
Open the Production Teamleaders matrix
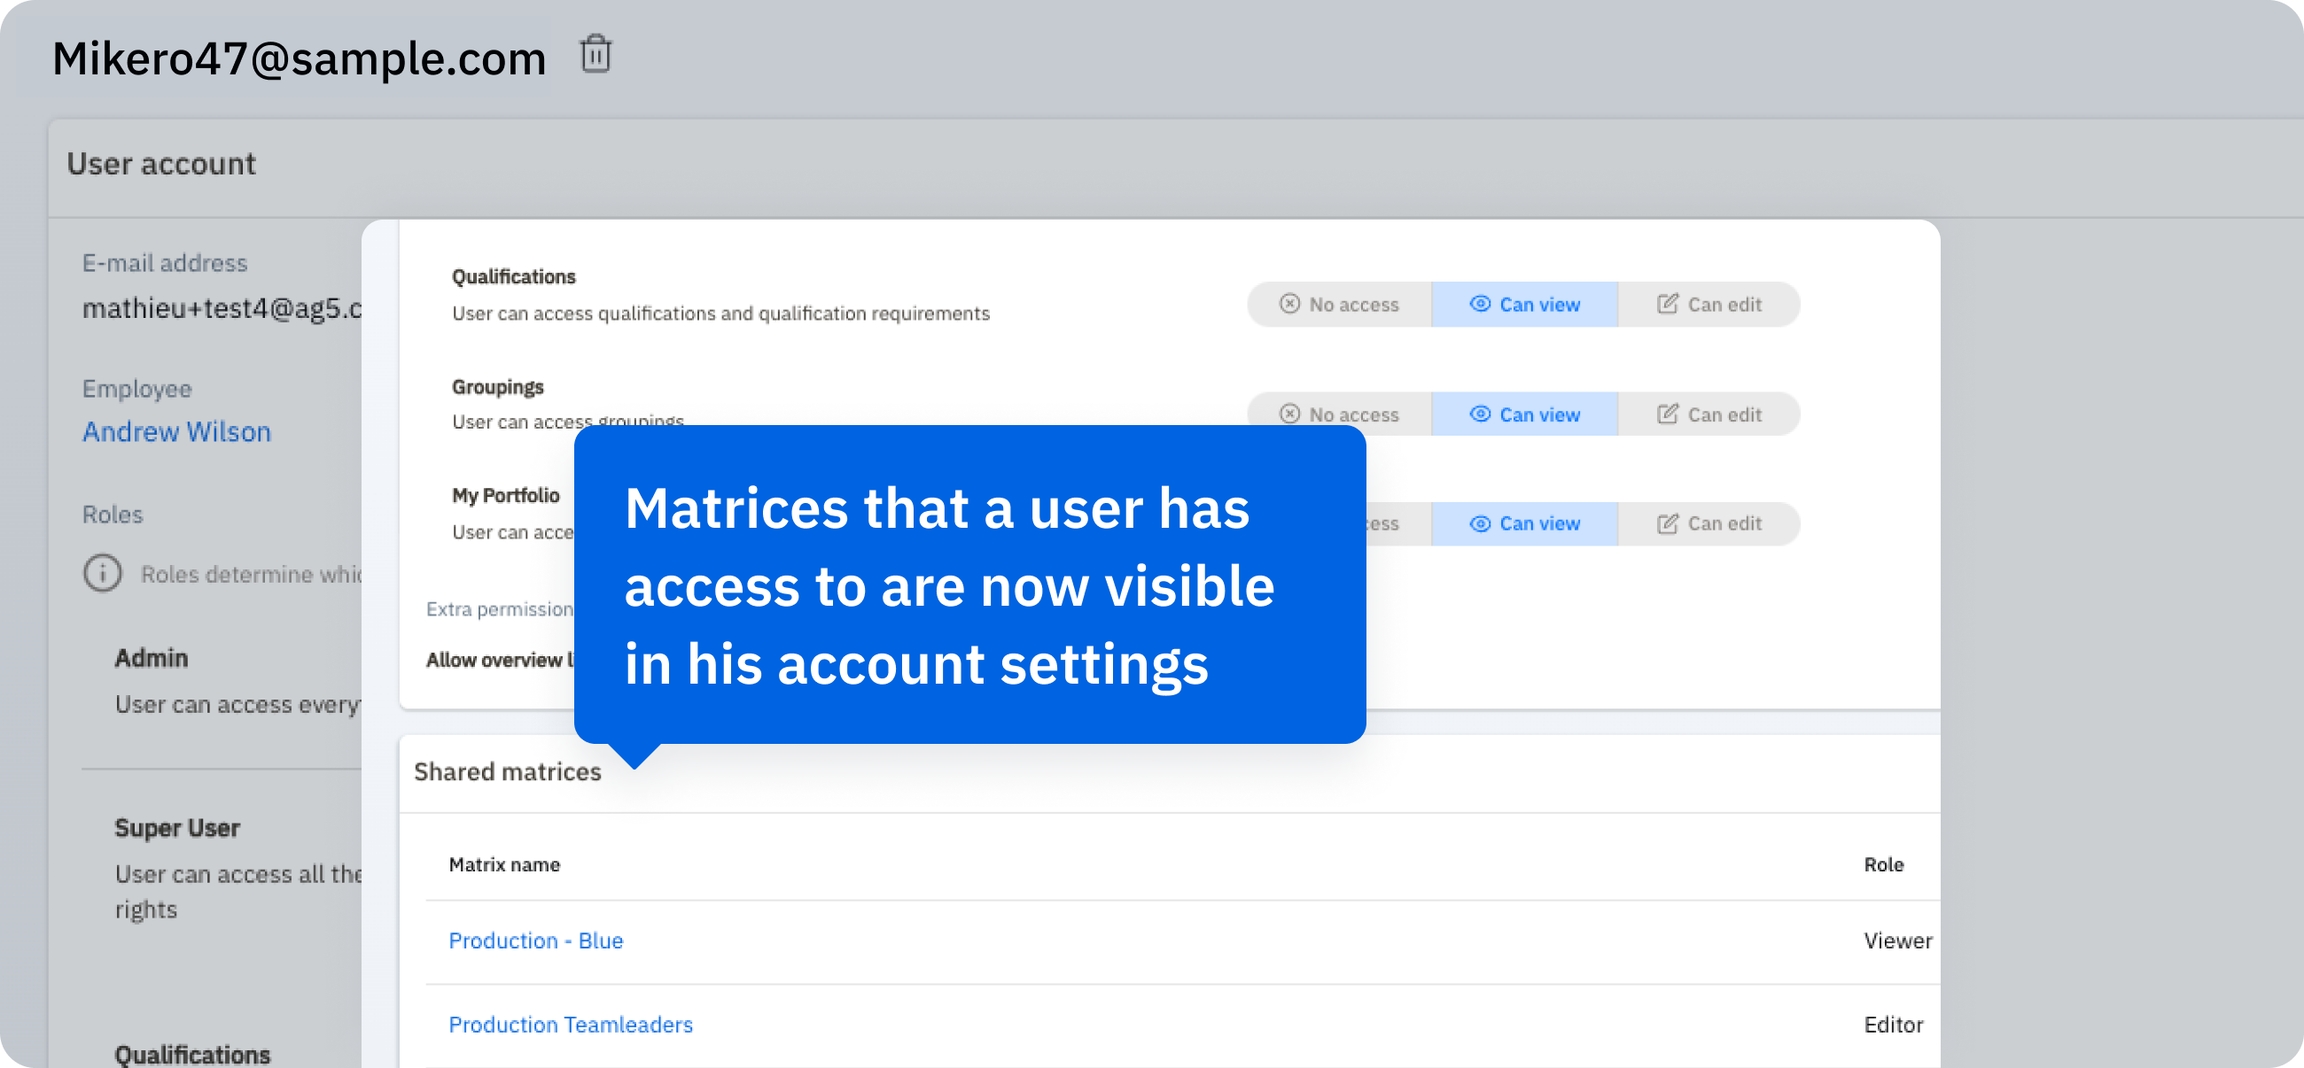pos(570,1025)
